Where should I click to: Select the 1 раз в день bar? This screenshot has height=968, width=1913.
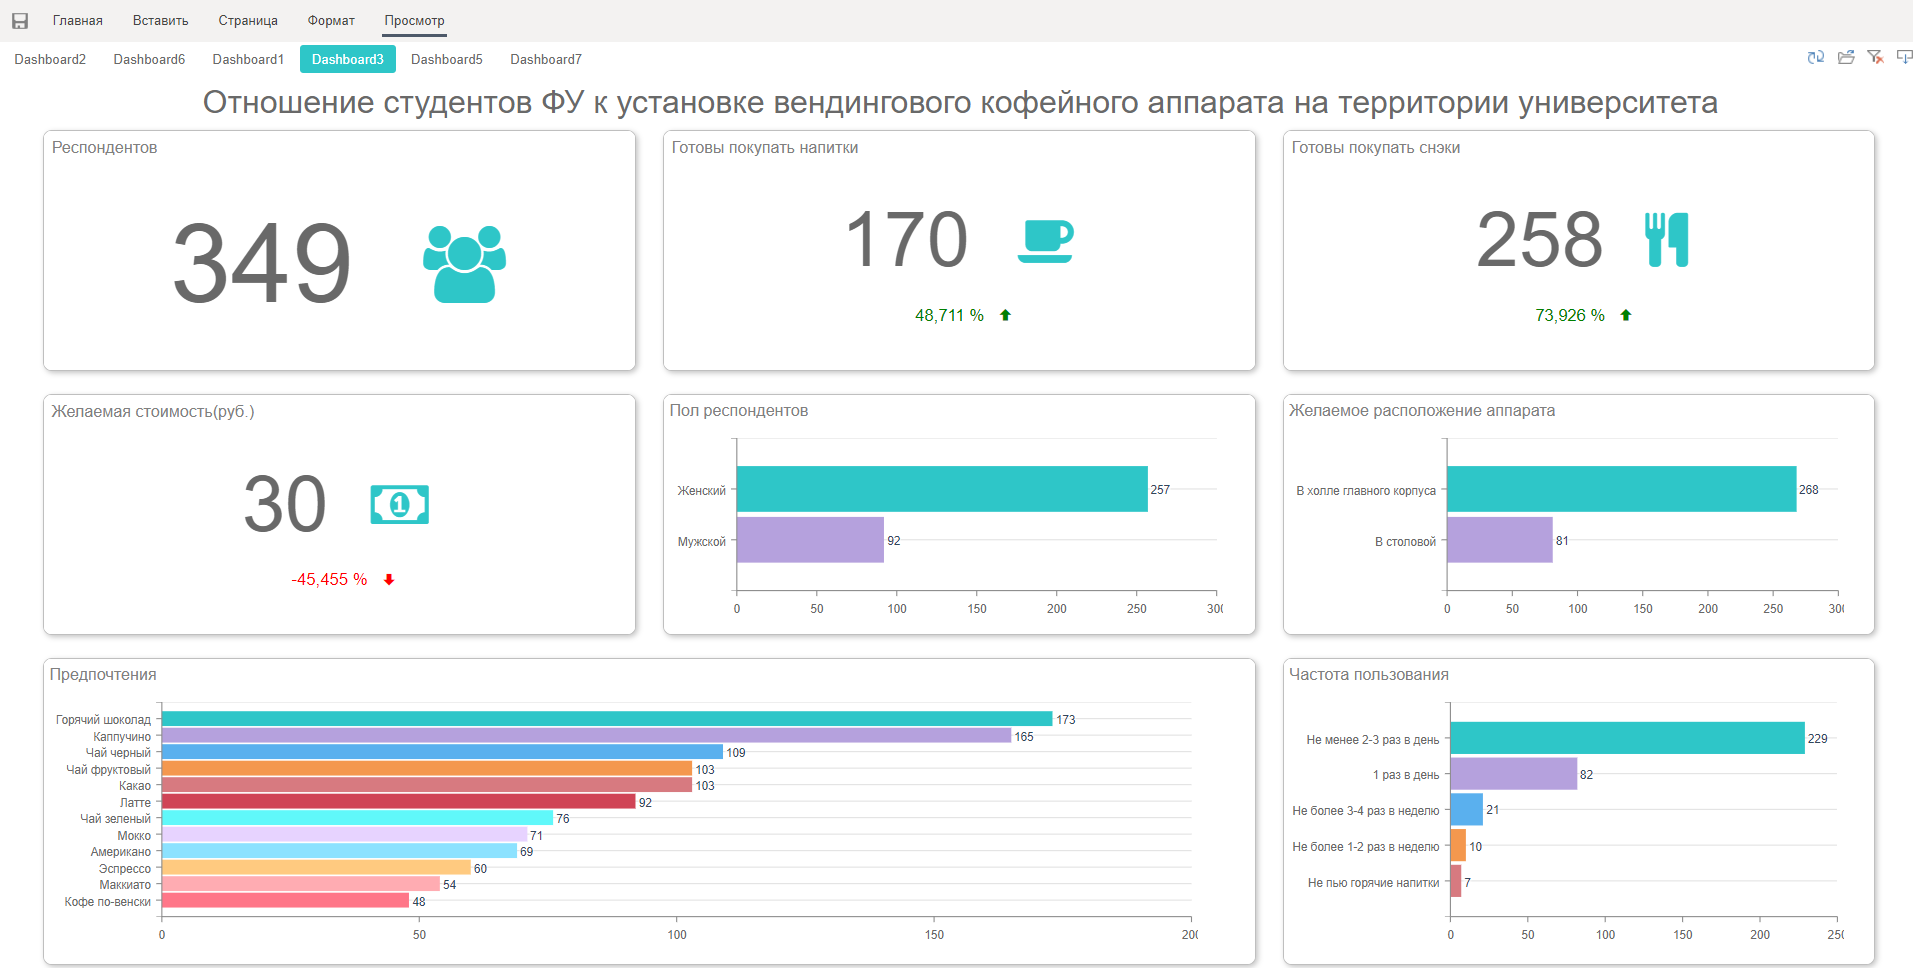click(x=1513, y=774)
